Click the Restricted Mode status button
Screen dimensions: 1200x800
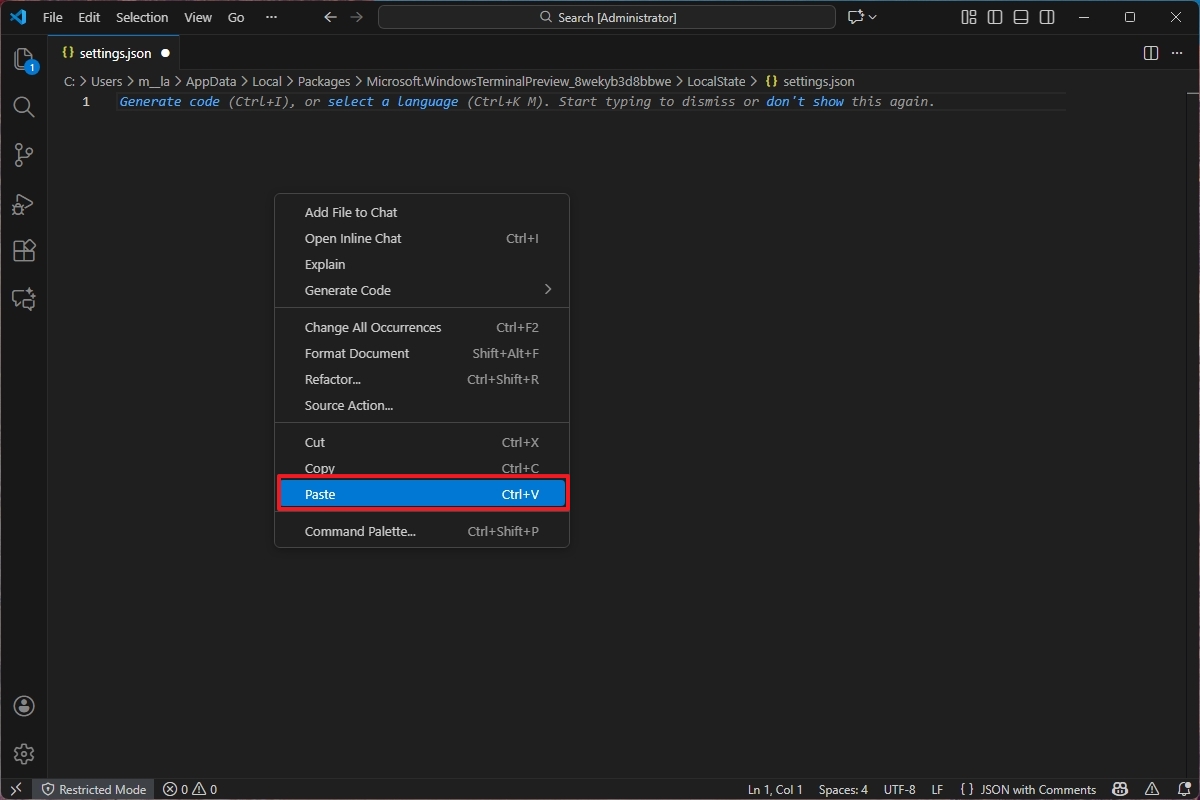pos(93,789)
